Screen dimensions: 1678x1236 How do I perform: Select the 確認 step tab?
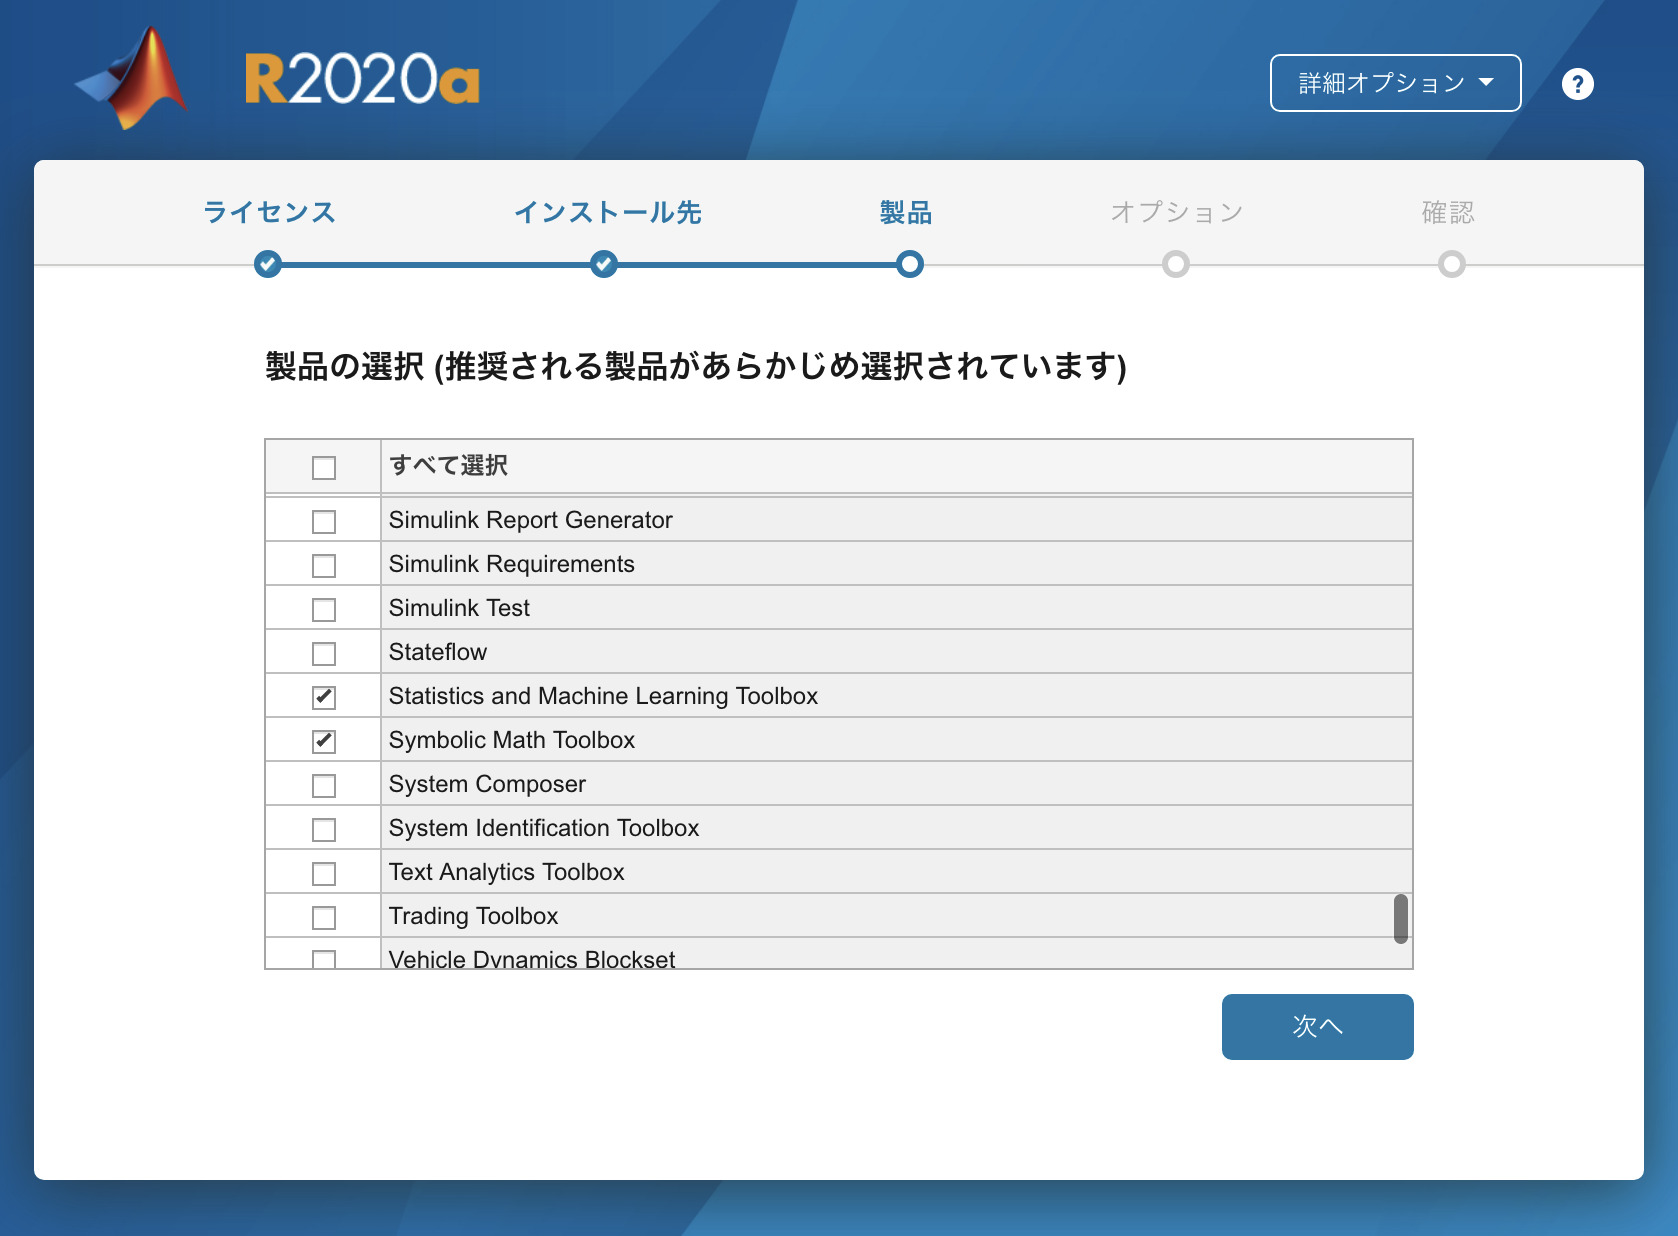[x=1448, y=212]
